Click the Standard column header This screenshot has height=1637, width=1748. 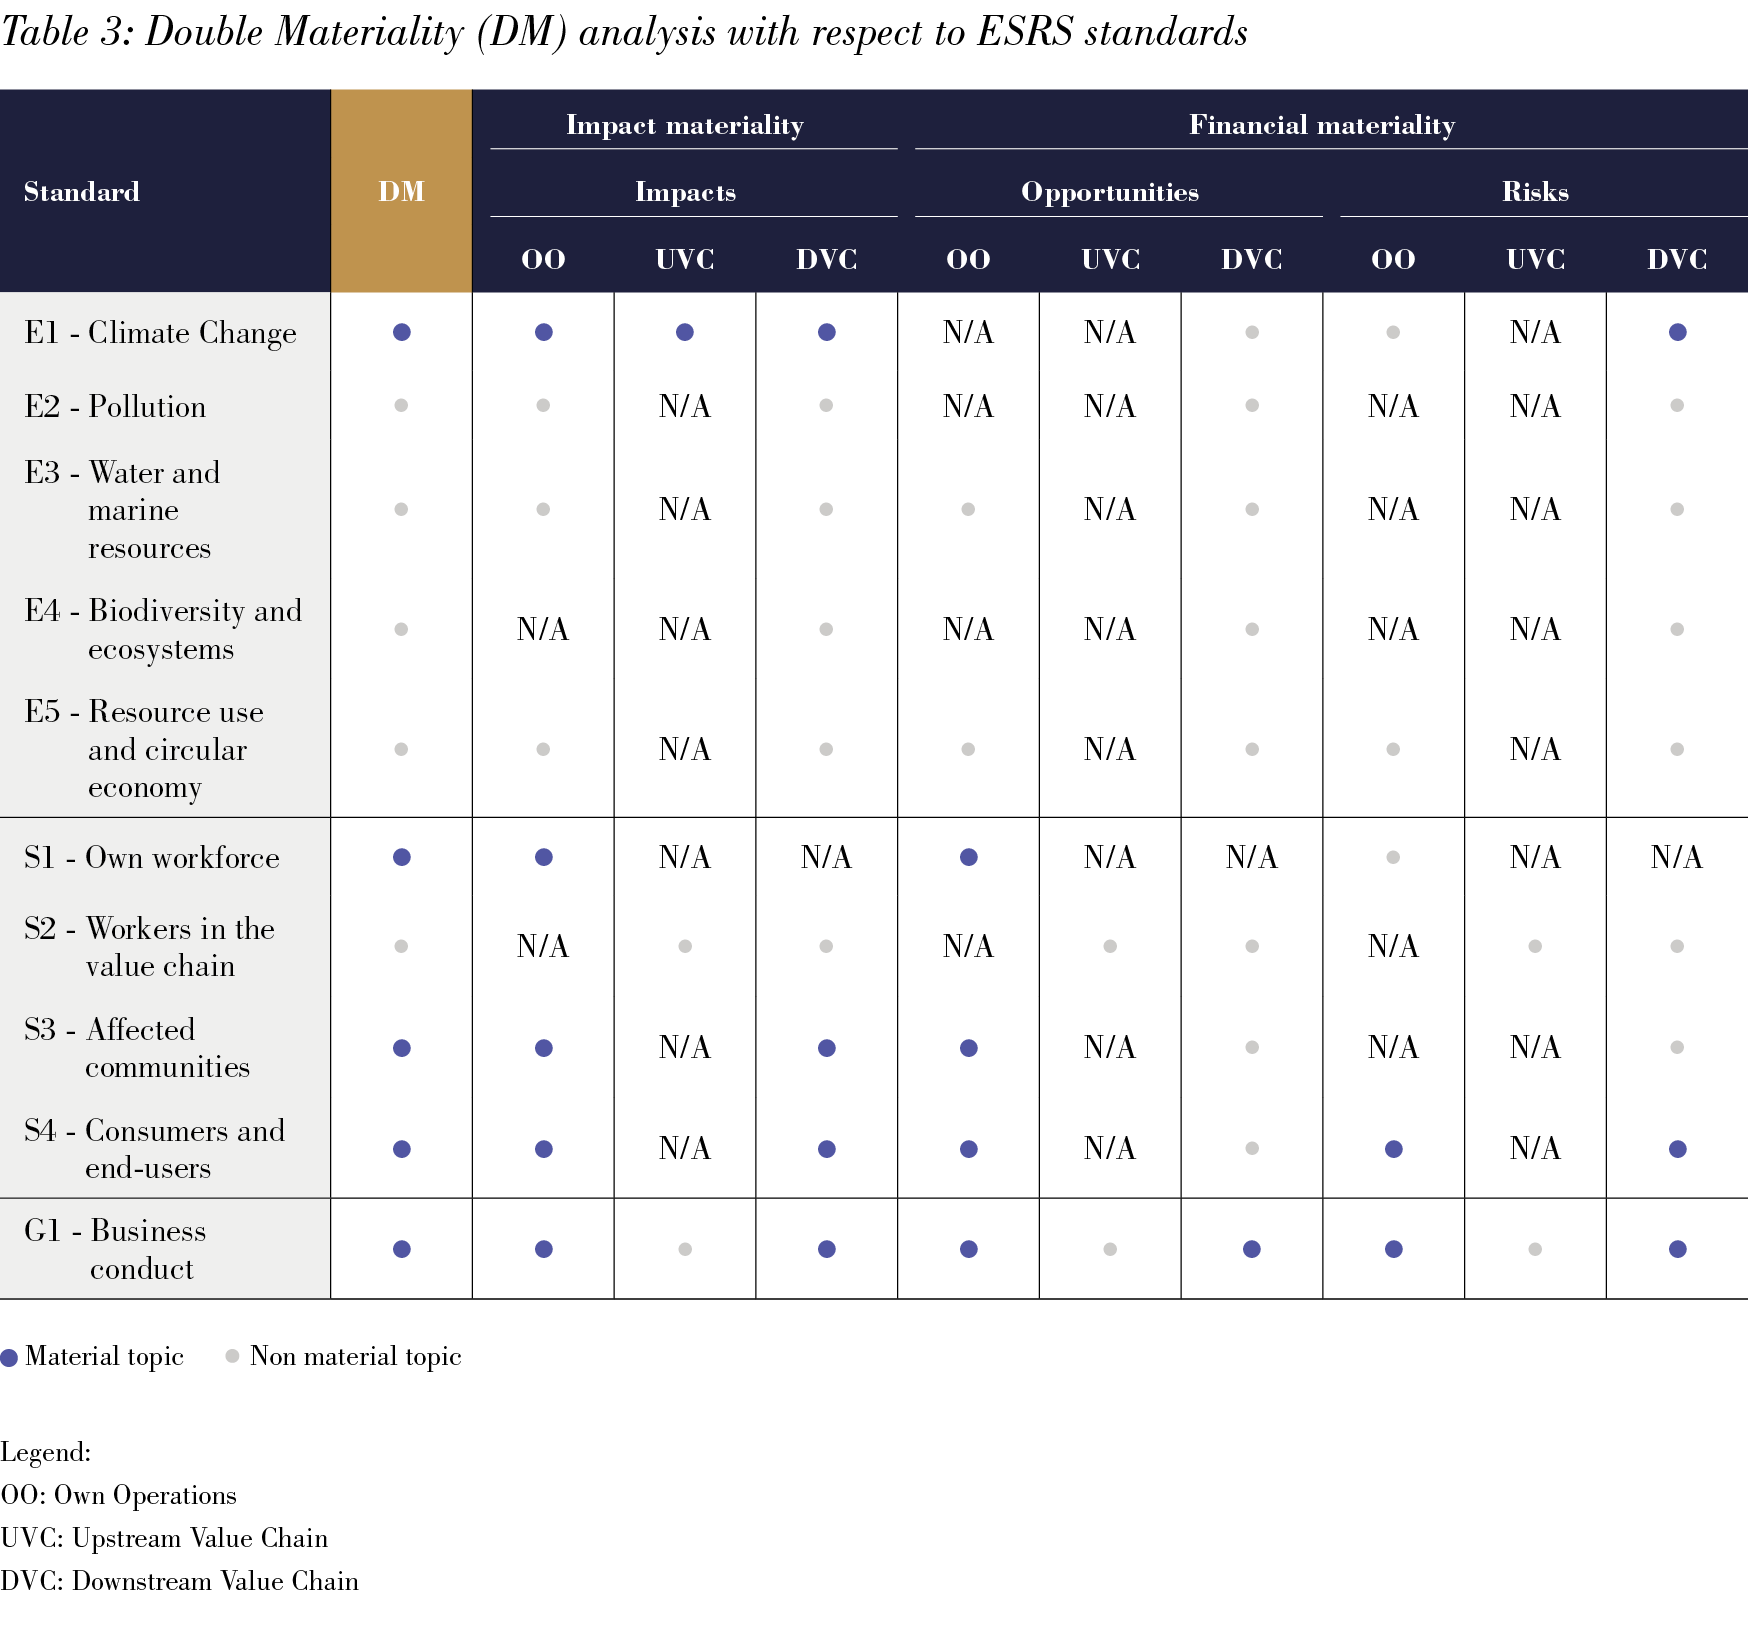pos(82,192)
